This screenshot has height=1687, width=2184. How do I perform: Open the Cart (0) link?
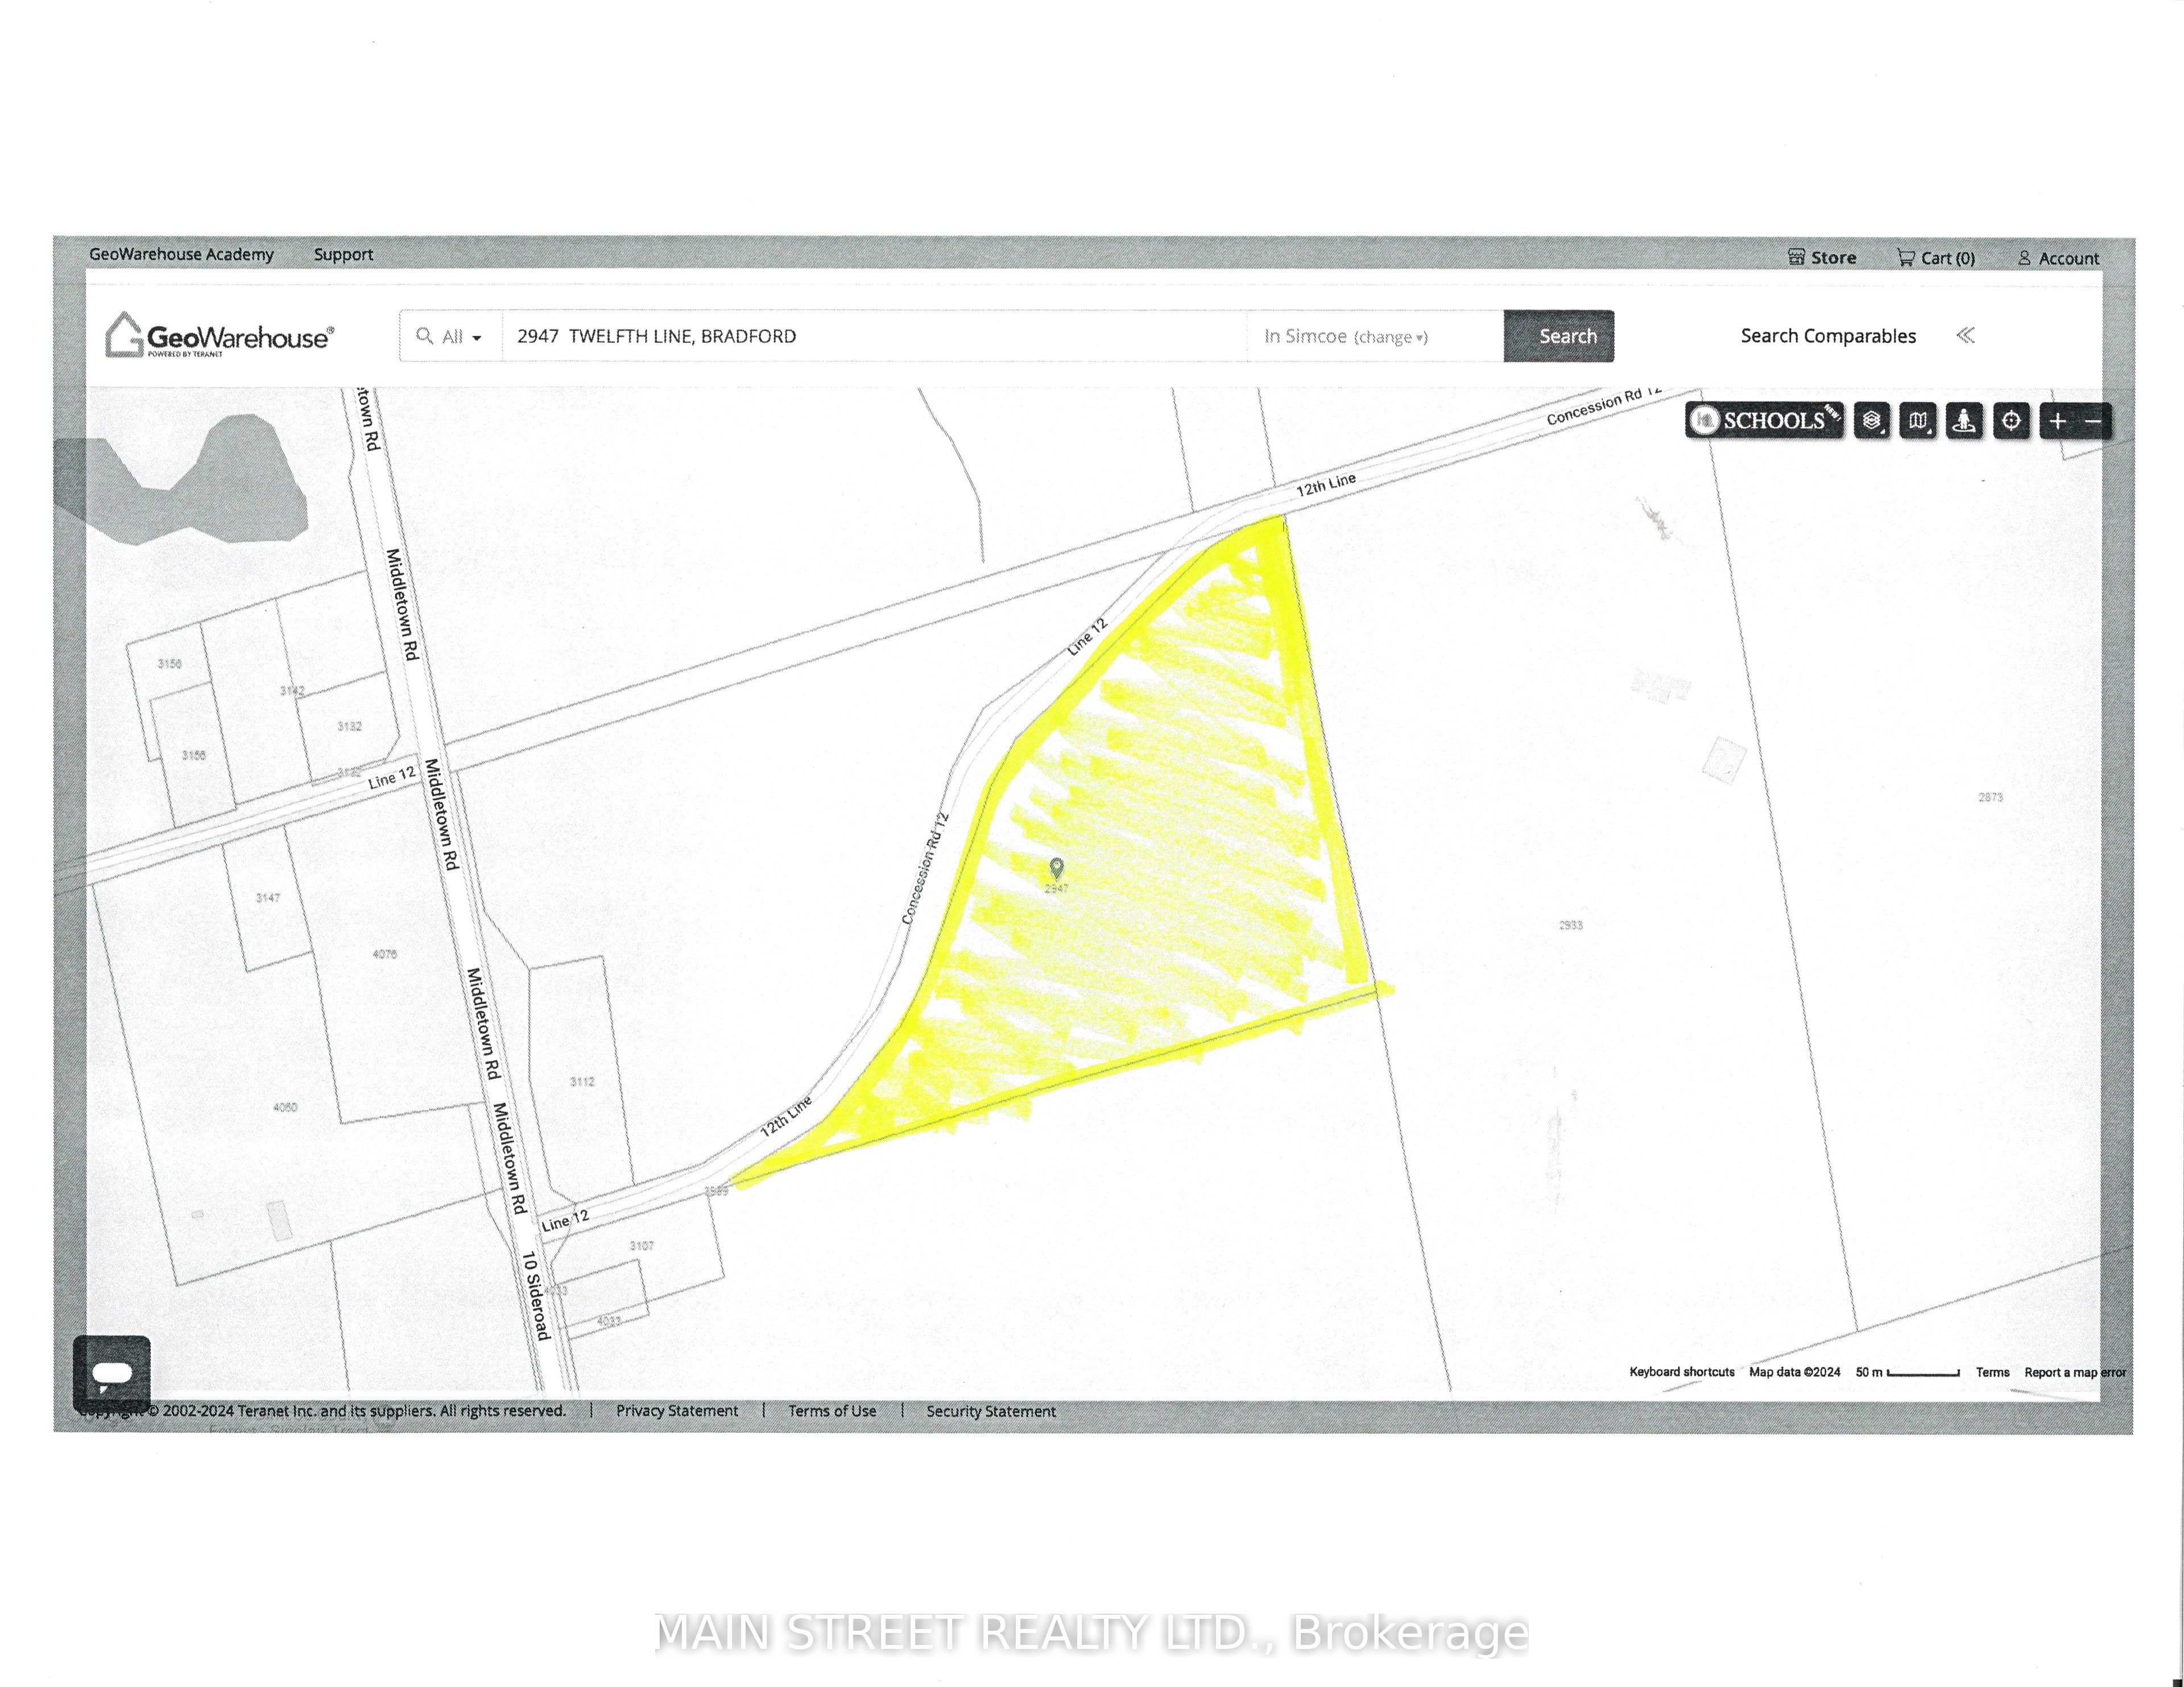(x=1936, y=258)
